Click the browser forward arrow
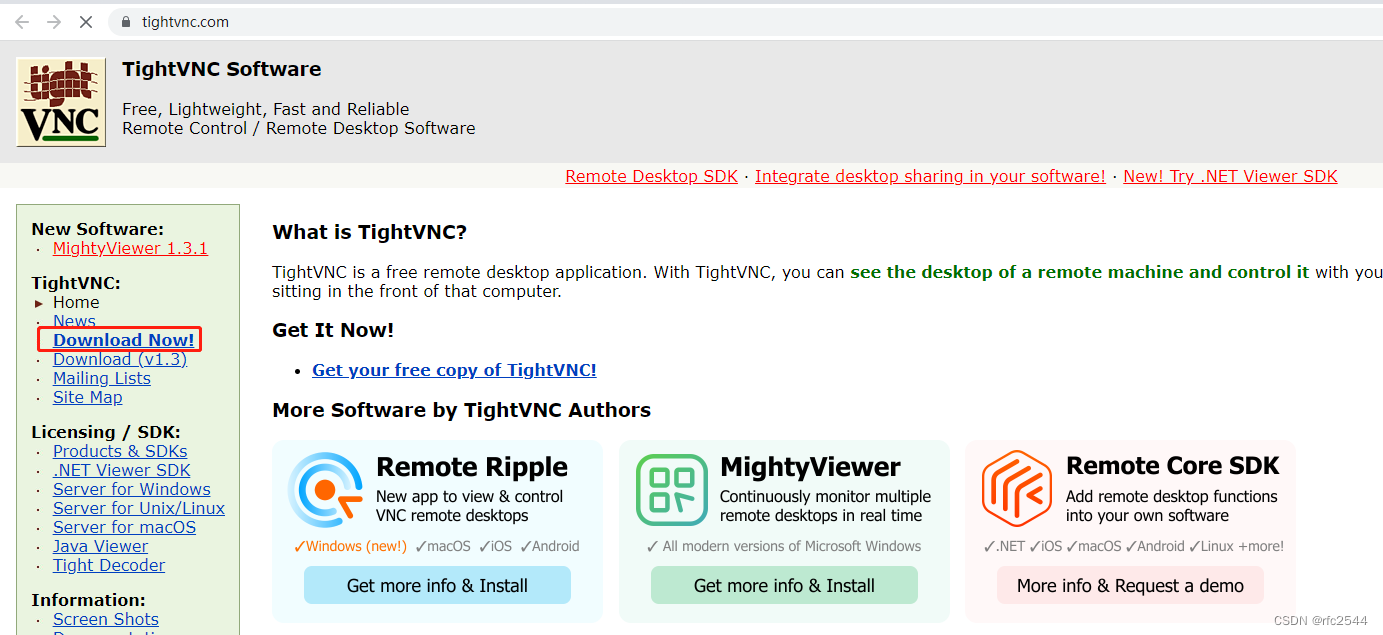Viewport: 1383px width, 635px height. tap(54, 21)
